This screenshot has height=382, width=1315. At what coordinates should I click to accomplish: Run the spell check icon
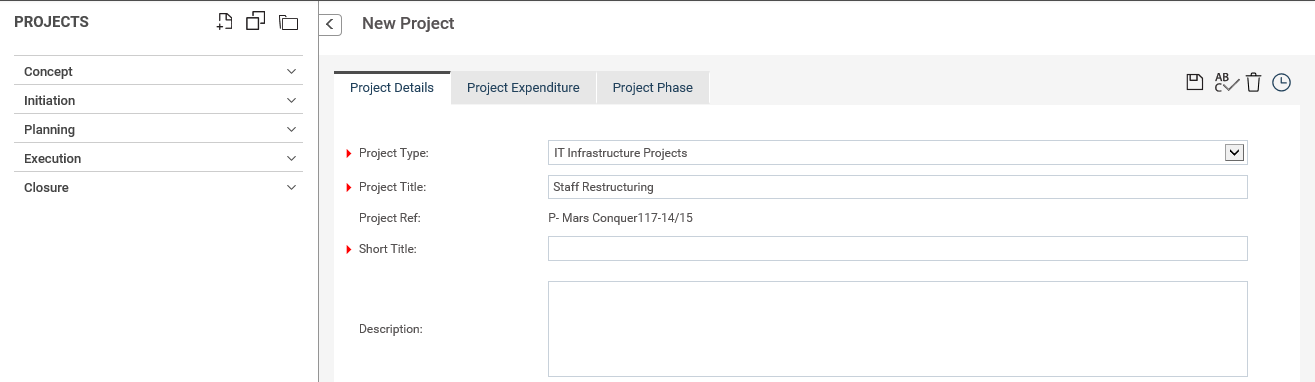[1226, 83]
